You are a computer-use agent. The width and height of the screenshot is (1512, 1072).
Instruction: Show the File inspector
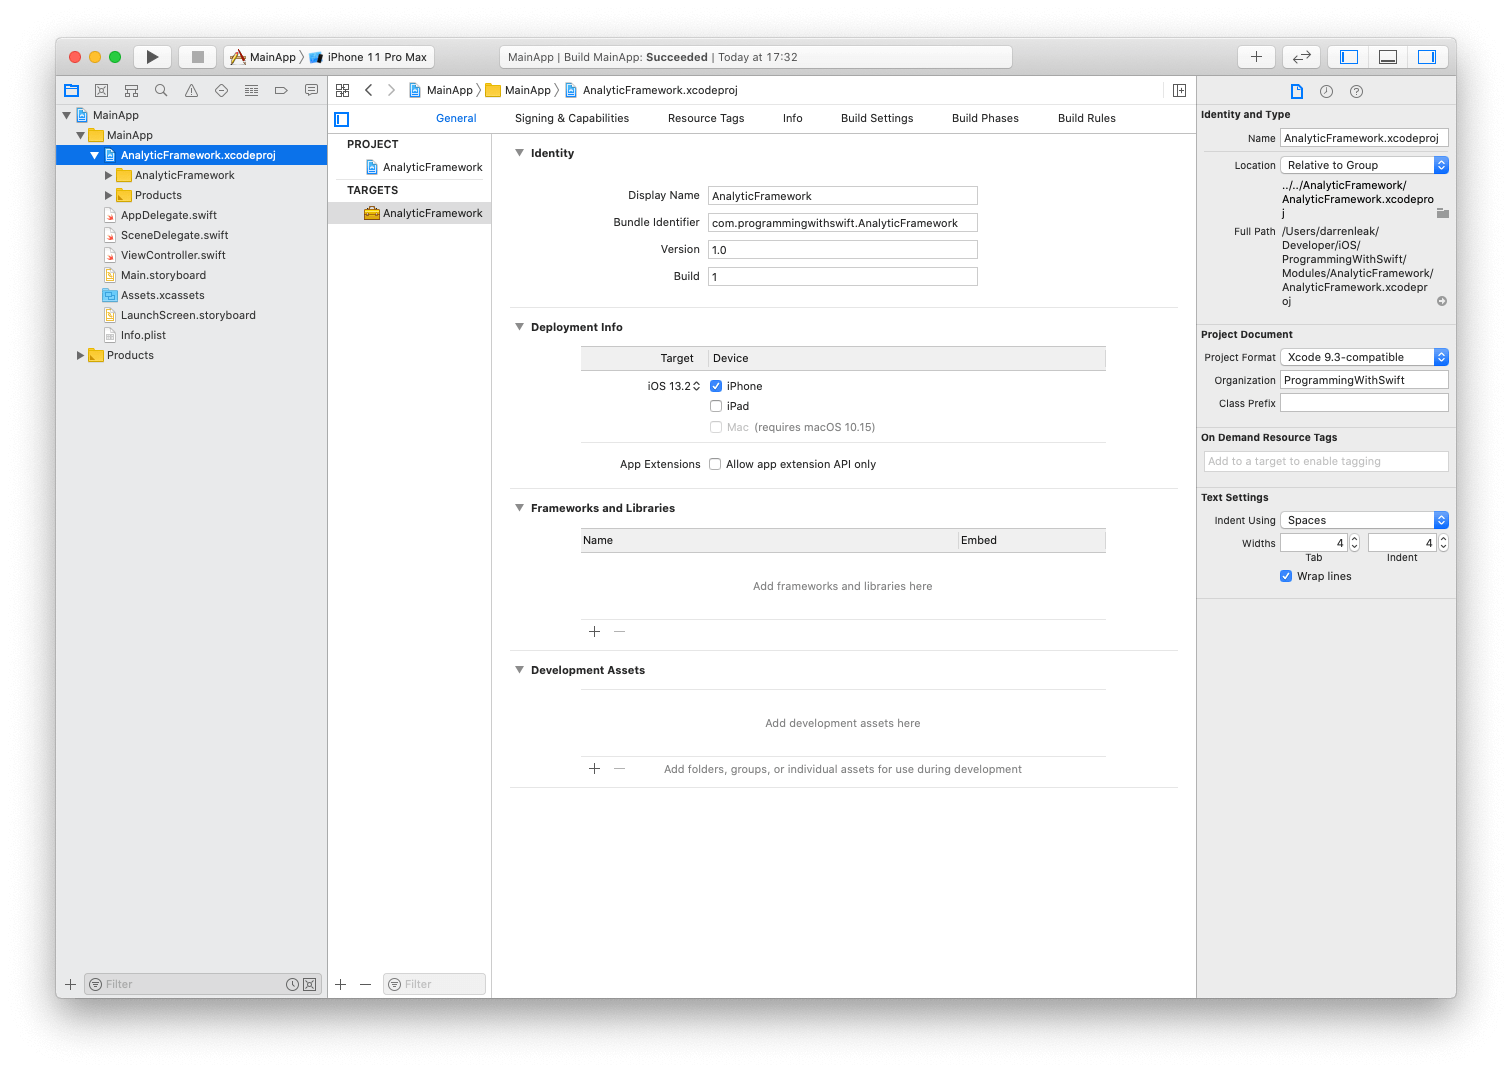tap(1296, 91)
